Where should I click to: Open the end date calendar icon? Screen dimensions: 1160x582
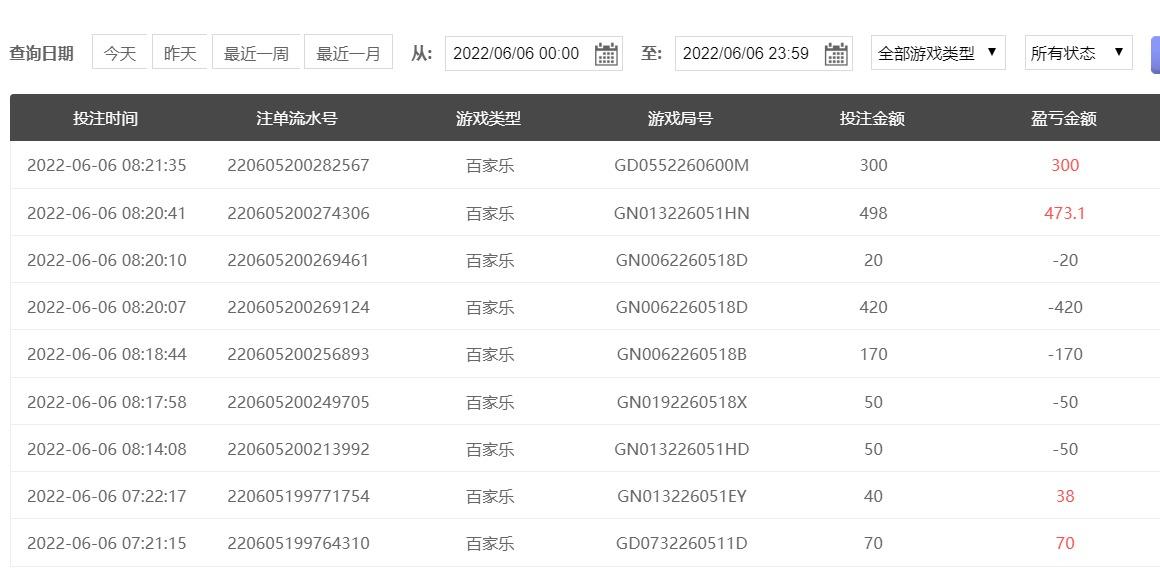click(836, 54)
